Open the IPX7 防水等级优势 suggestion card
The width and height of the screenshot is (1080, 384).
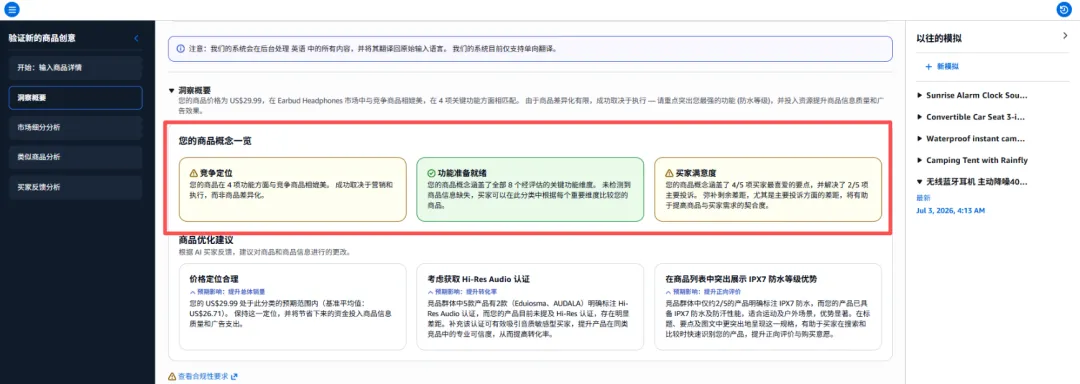(768, 307)
